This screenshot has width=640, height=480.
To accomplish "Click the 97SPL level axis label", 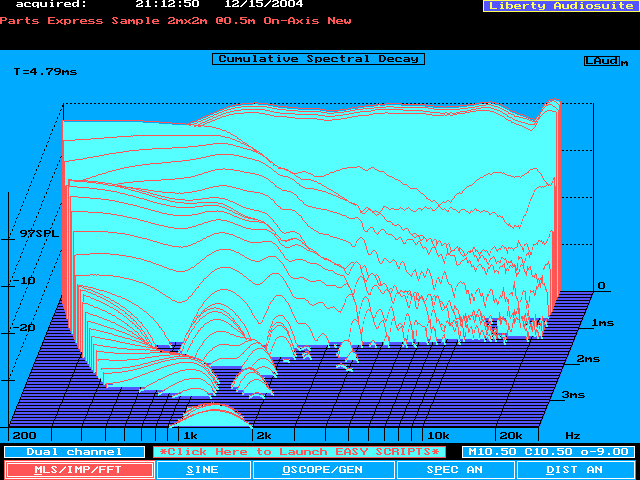I will [x=38, y=233].
